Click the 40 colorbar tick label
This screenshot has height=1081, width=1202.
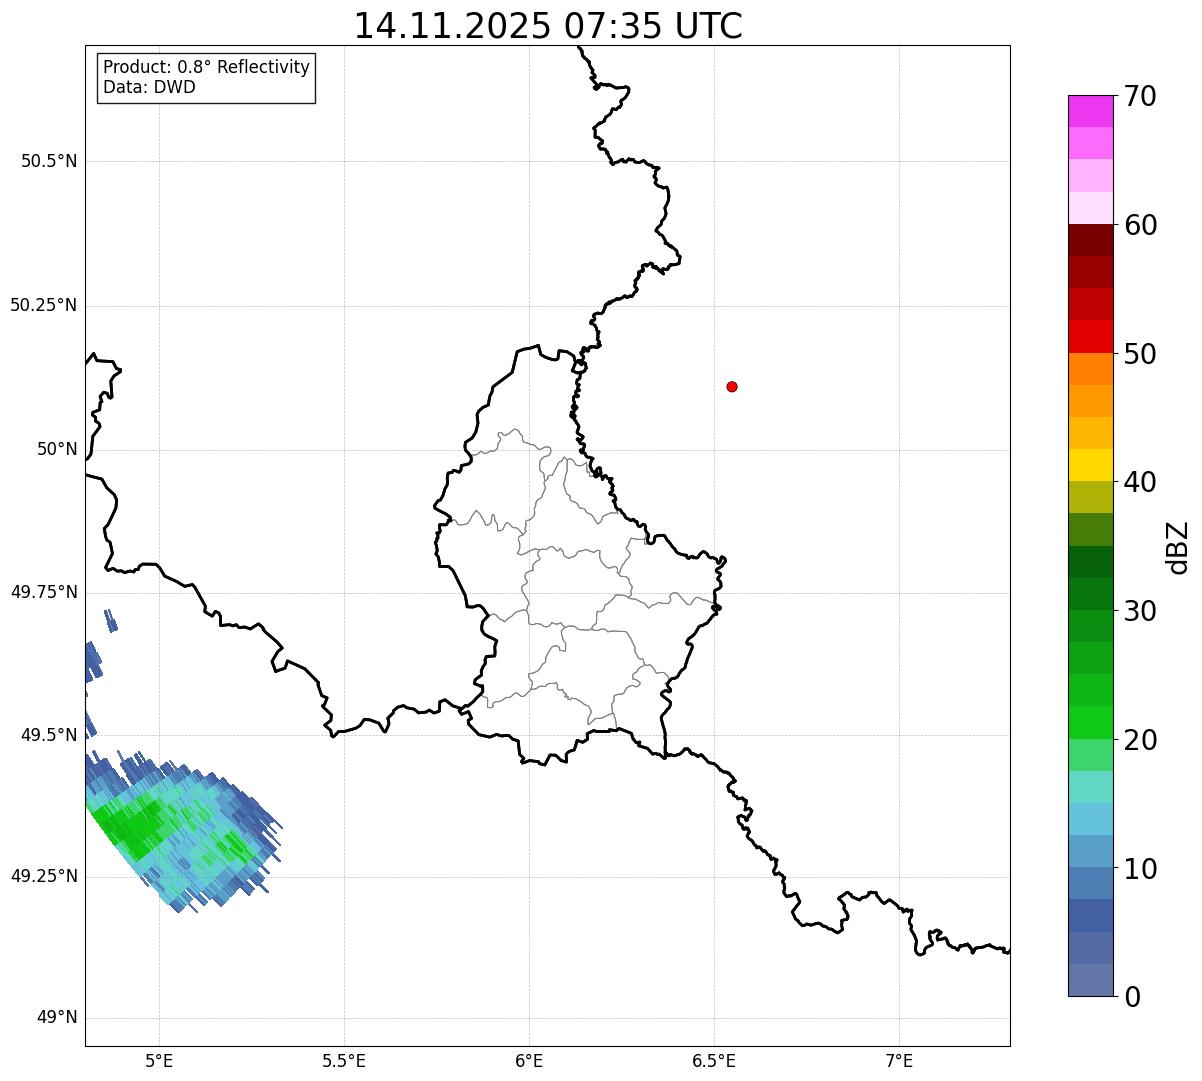[x=1140, y=482]
